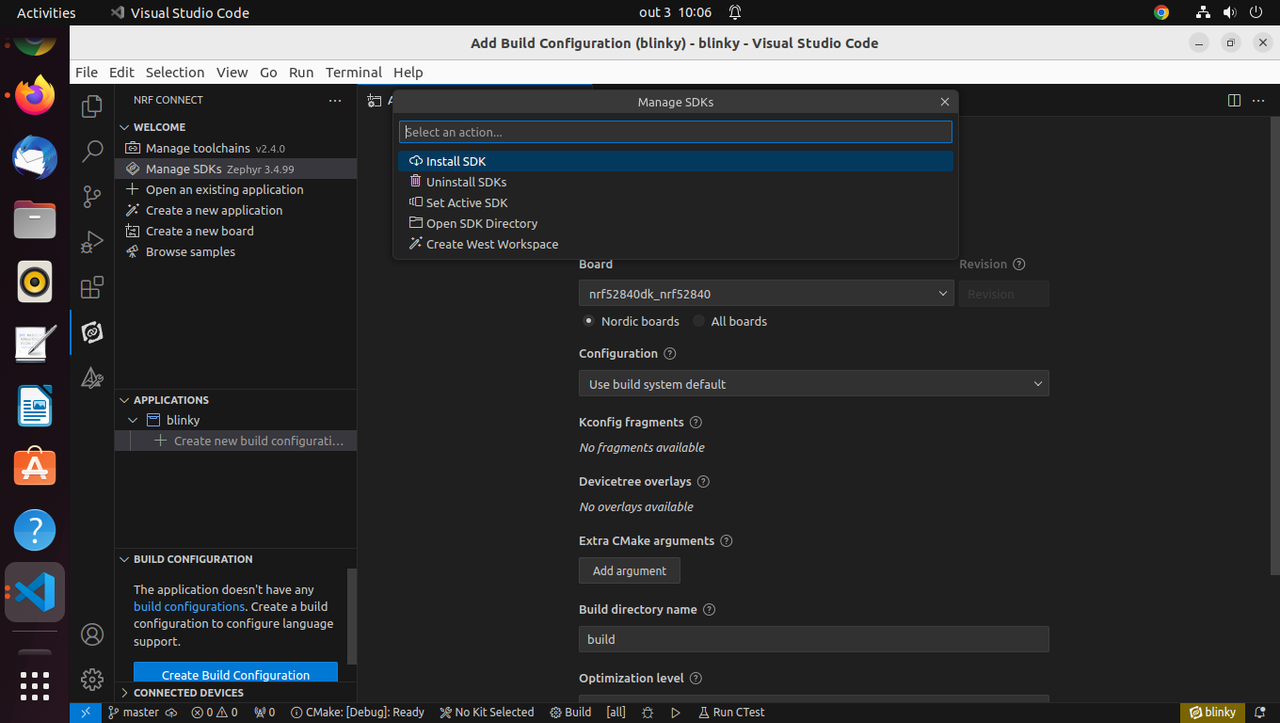Click the remote window status bar icon
The width and height of the screenshot is (1280, 723).
tap(85, 712)
